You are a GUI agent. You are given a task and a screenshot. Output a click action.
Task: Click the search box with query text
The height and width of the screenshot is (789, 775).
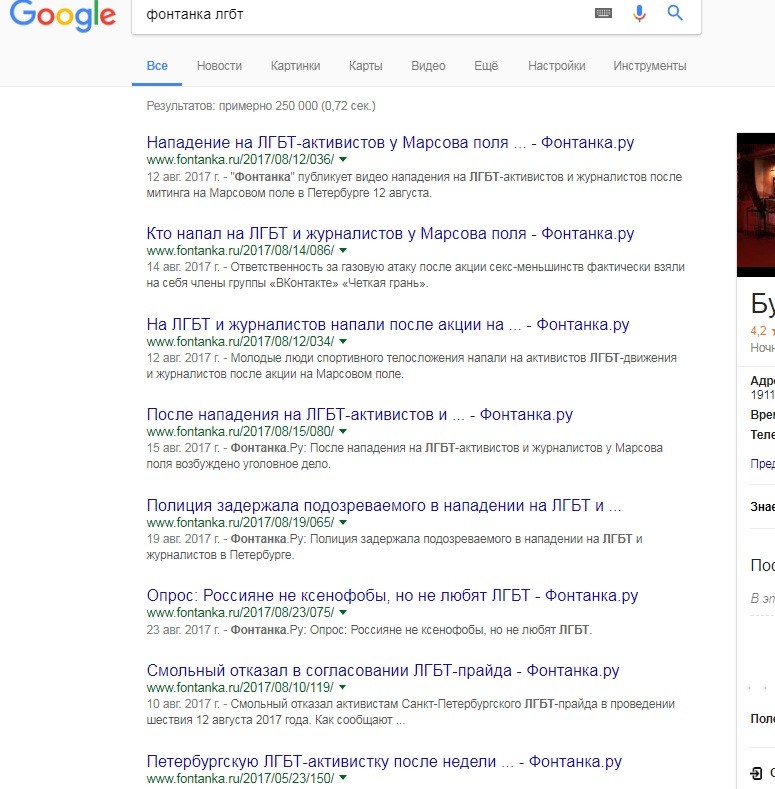pos(360,15)
